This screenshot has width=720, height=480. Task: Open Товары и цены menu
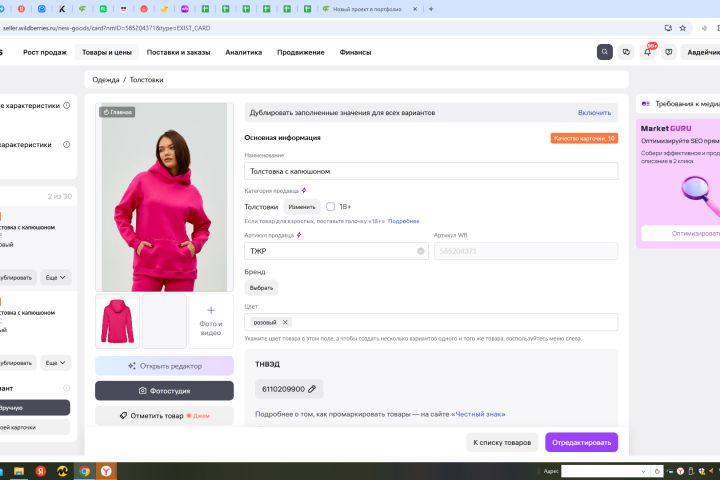click(107, 52)
